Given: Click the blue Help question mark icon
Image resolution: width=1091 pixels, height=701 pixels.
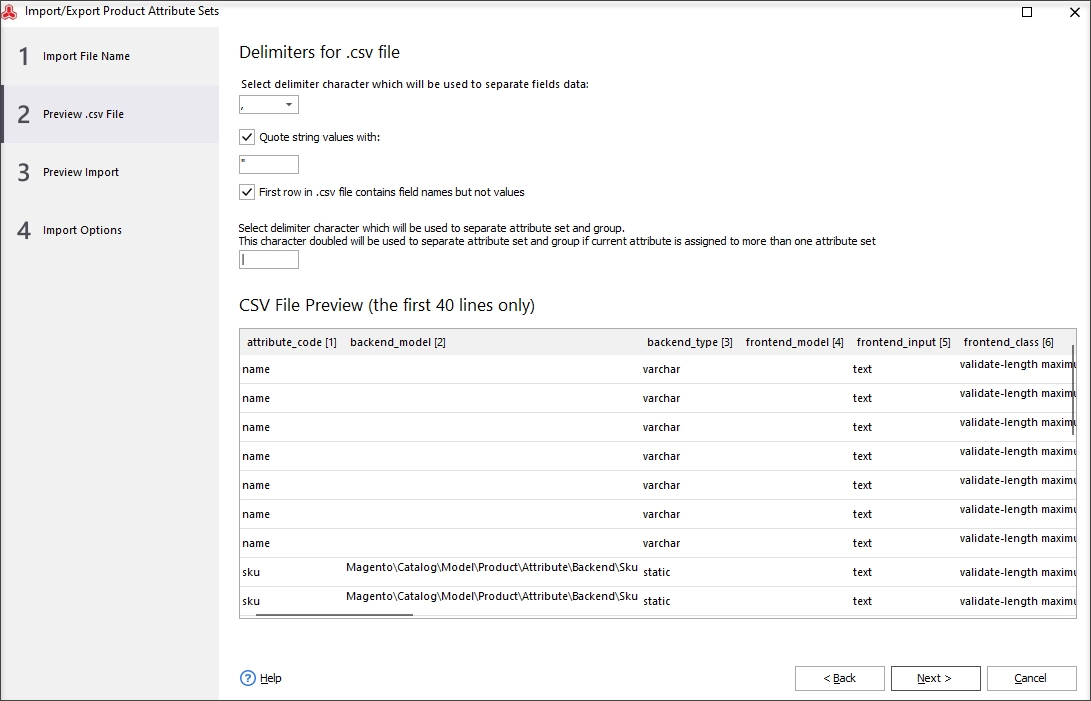Looking at the screenshot, I should pos(248,678).
